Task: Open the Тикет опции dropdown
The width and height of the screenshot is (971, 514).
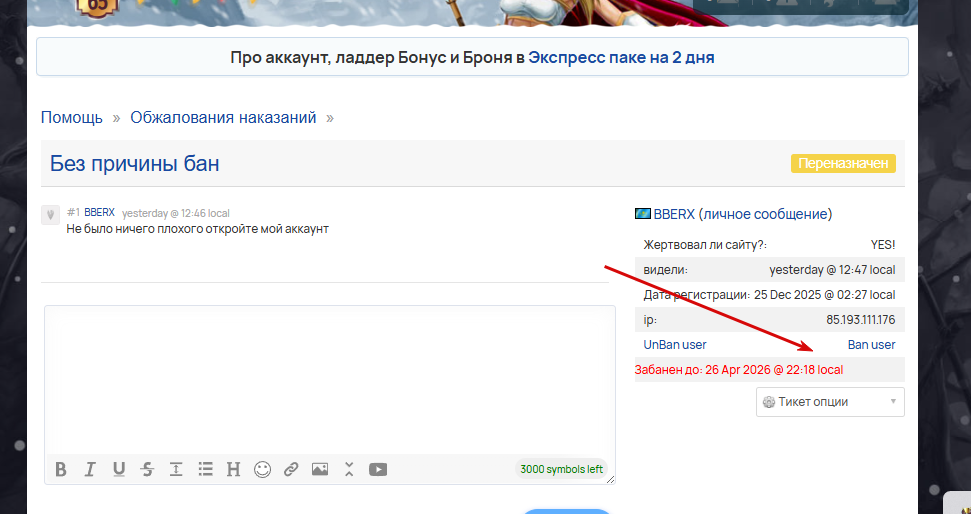Action: [830, 402]
